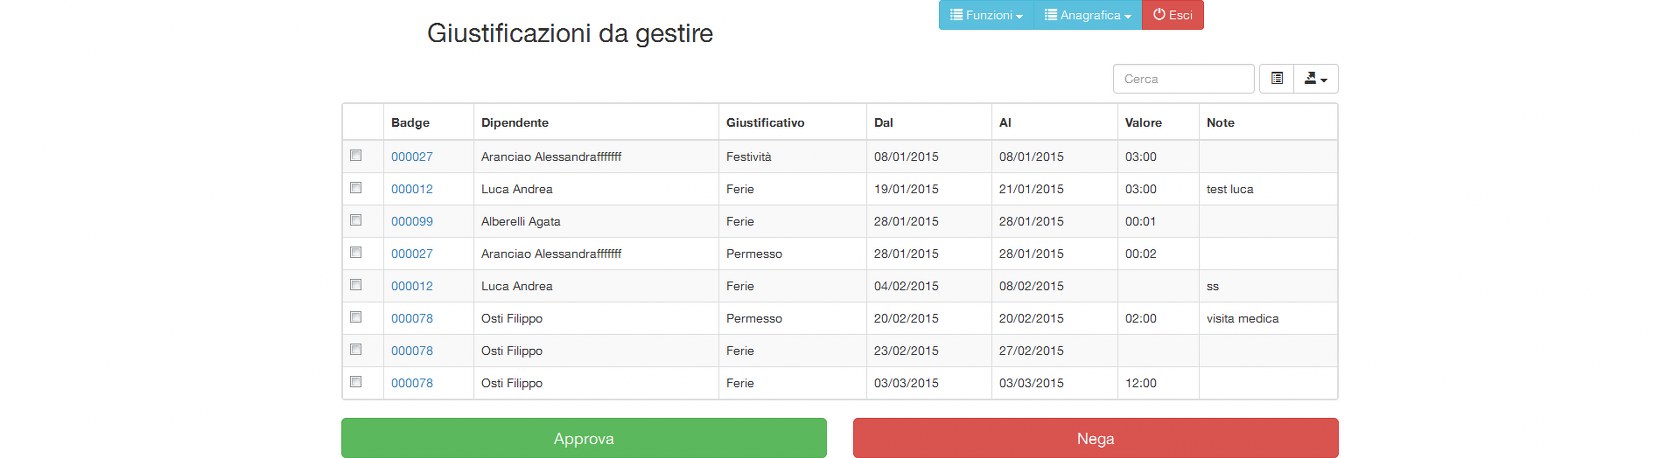1680x458 pixels.
Task: Tick the checkbox for Aranciao Festività row
Action: (356, 156)
